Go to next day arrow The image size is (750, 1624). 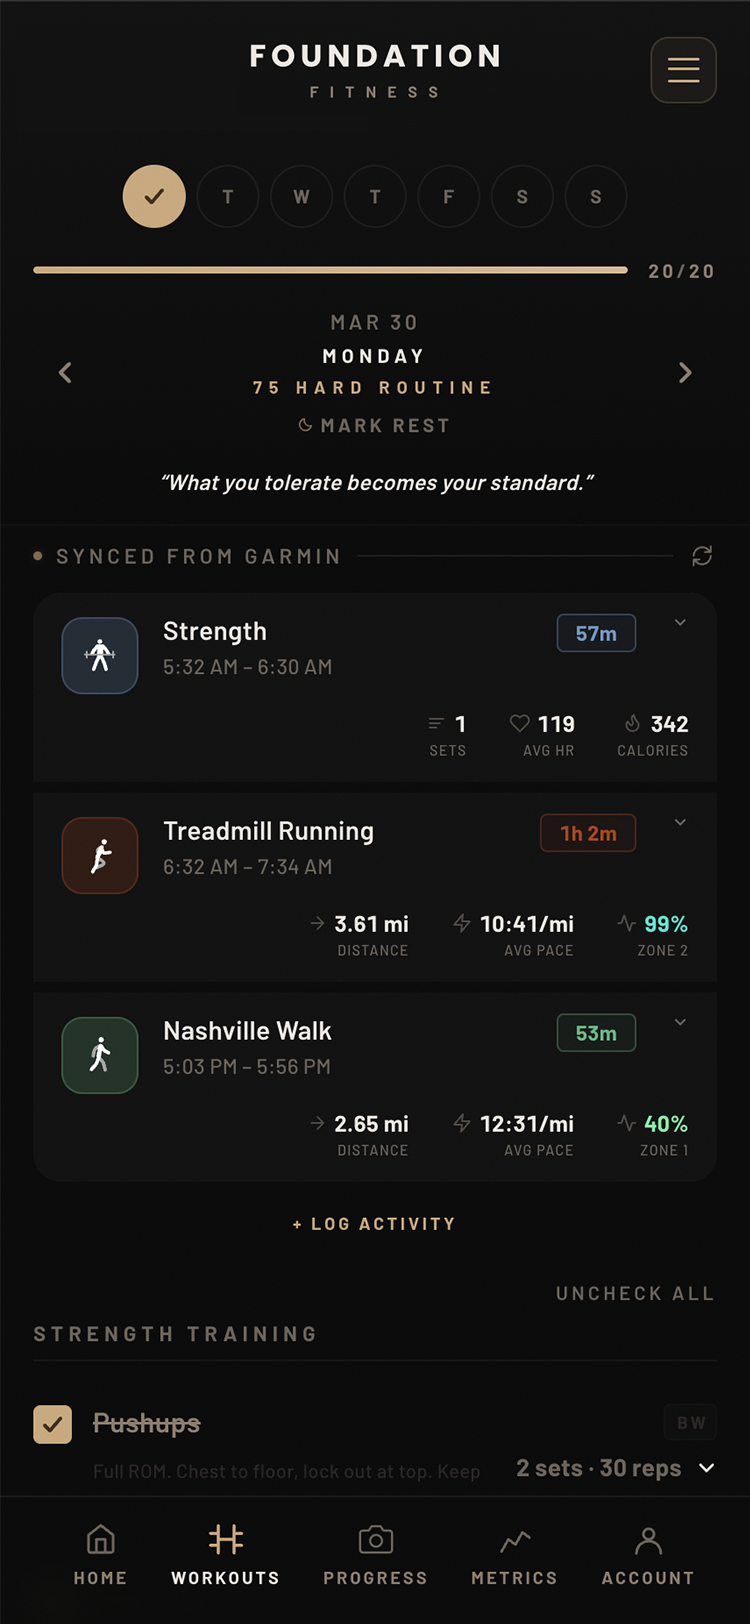(x=685, y=373)
